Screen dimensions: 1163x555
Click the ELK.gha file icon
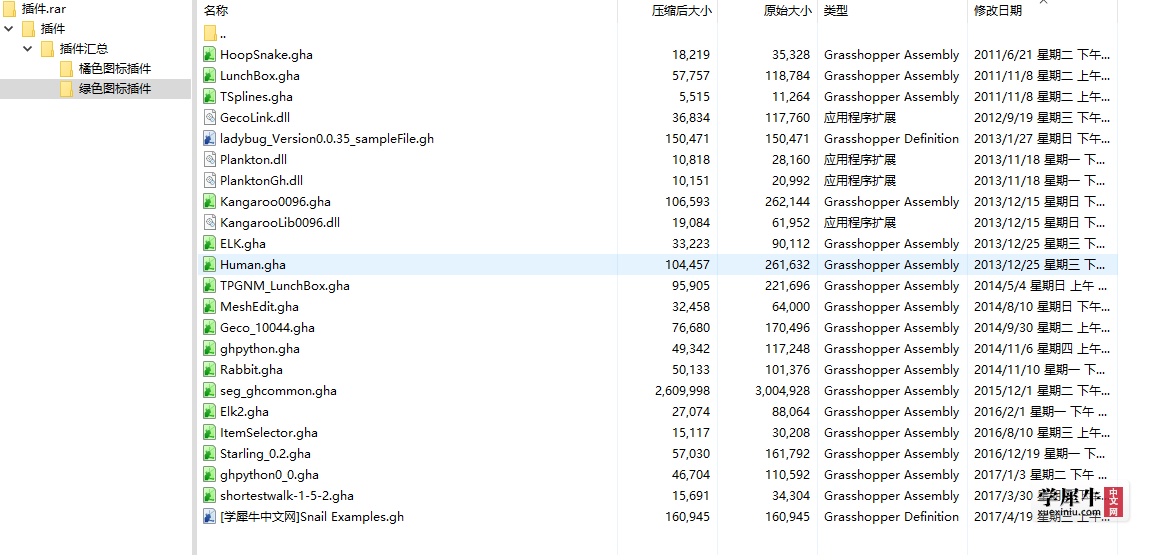point(210,243)
